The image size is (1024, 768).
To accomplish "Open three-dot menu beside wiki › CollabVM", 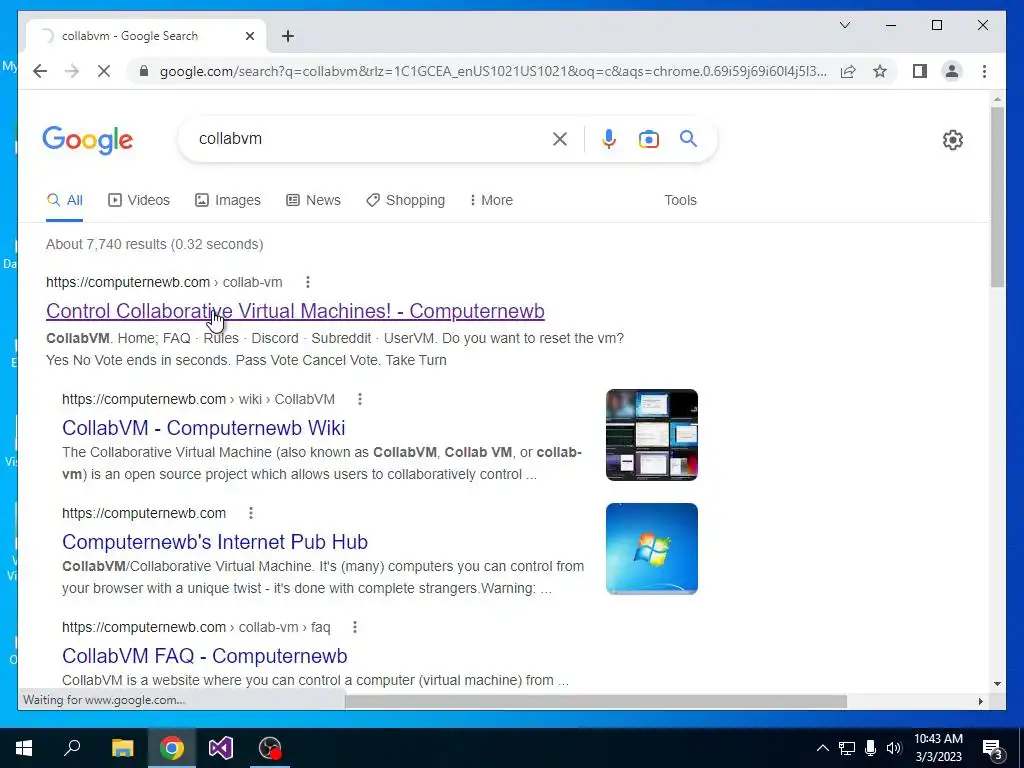I will tap(360, 399).
